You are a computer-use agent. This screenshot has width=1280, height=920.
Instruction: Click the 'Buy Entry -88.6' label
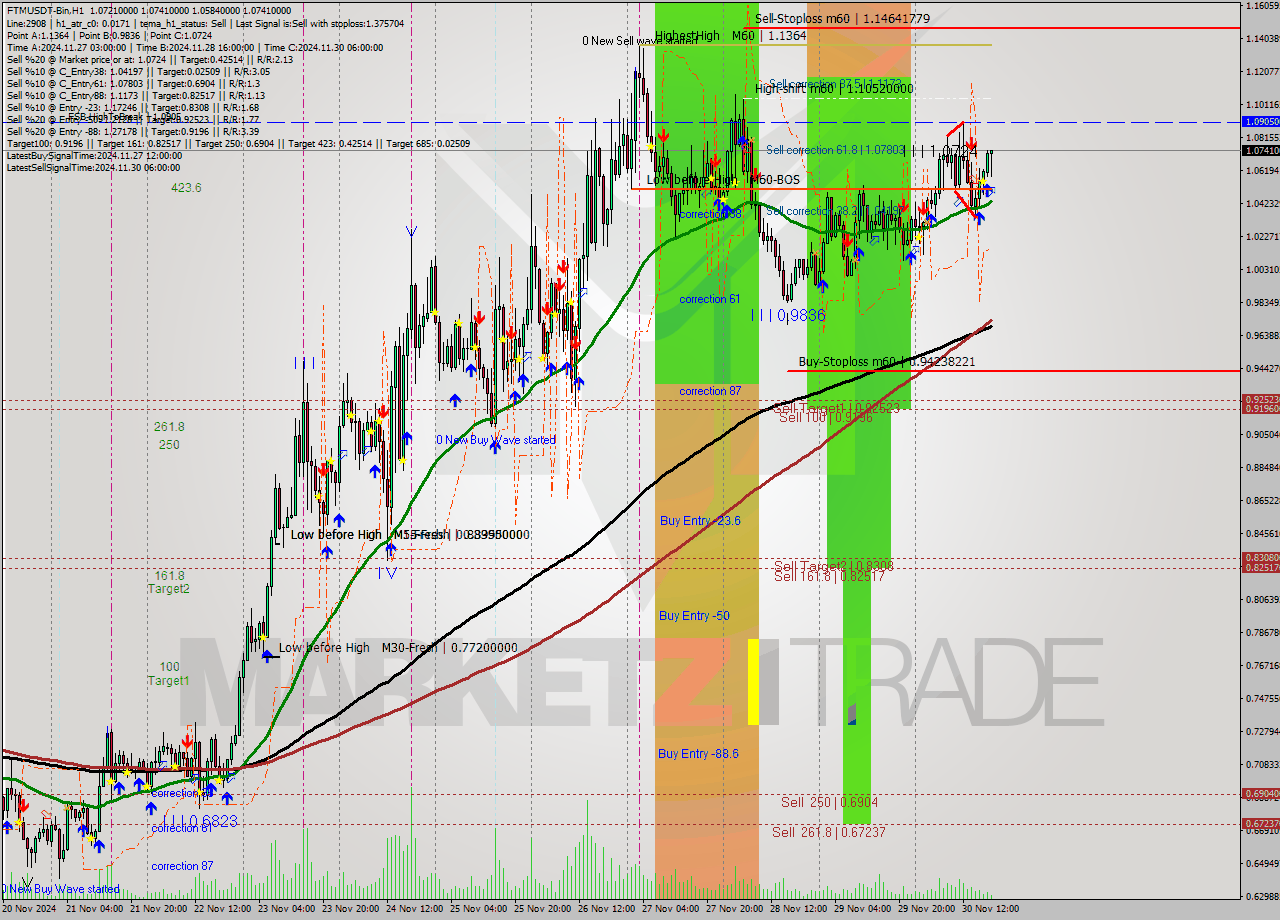click(x=698, y=753)
